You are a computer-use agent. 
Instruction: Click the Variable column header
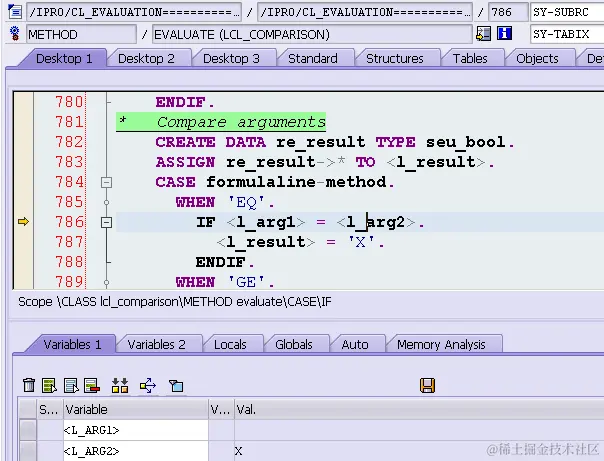[x=136, y=409]
